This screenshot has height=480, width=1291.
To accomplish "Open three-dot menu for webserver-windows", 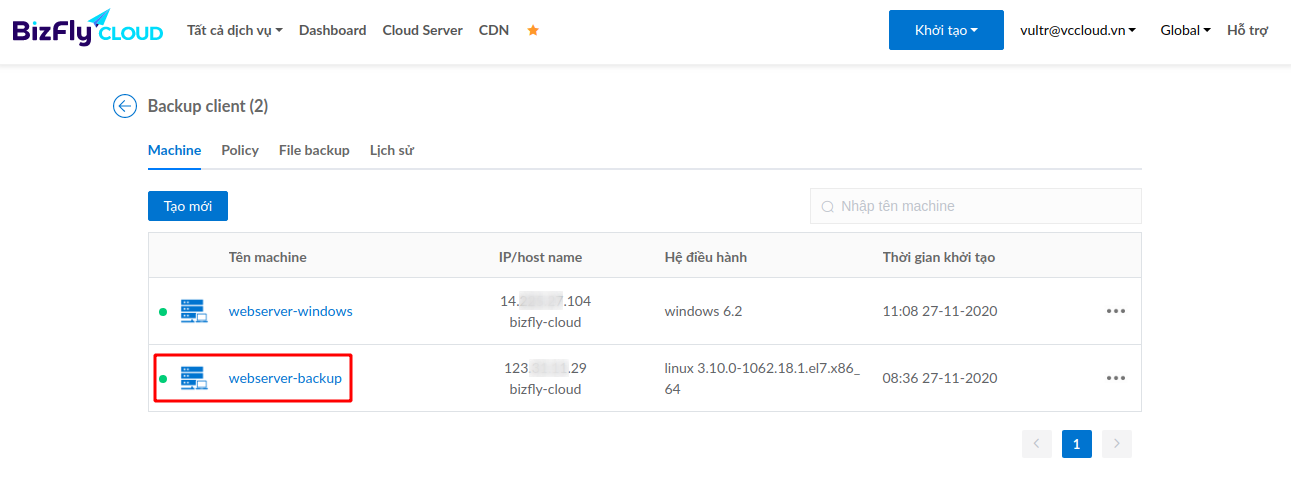I will 1116,311.
